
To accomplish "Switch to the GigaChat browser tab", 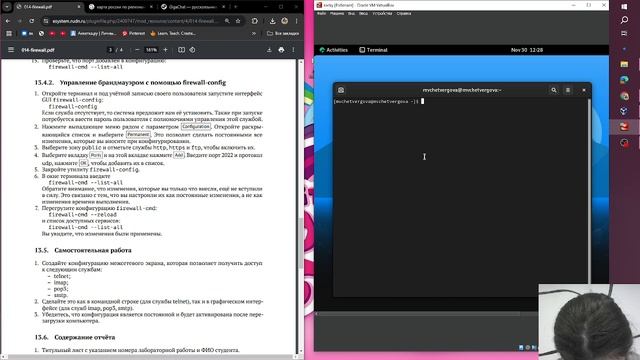I will (193, 7).
